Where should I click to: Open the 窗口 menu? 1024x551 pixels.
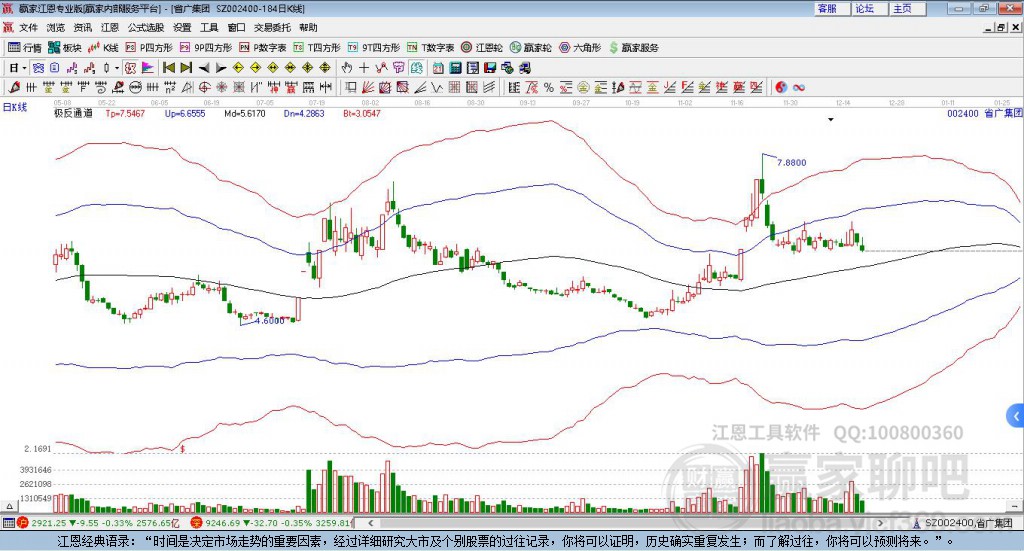coord(236,27)
